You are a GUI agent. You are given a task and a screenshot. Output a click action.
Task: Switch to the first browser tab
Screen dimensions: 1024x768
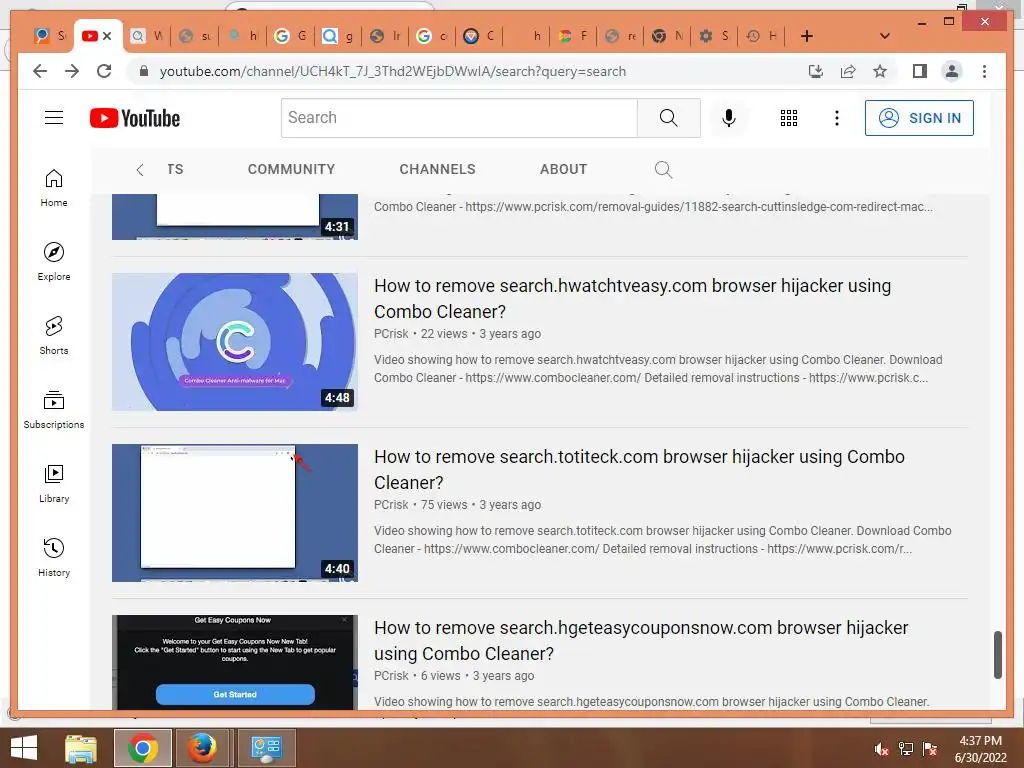(x=50, y=36)
